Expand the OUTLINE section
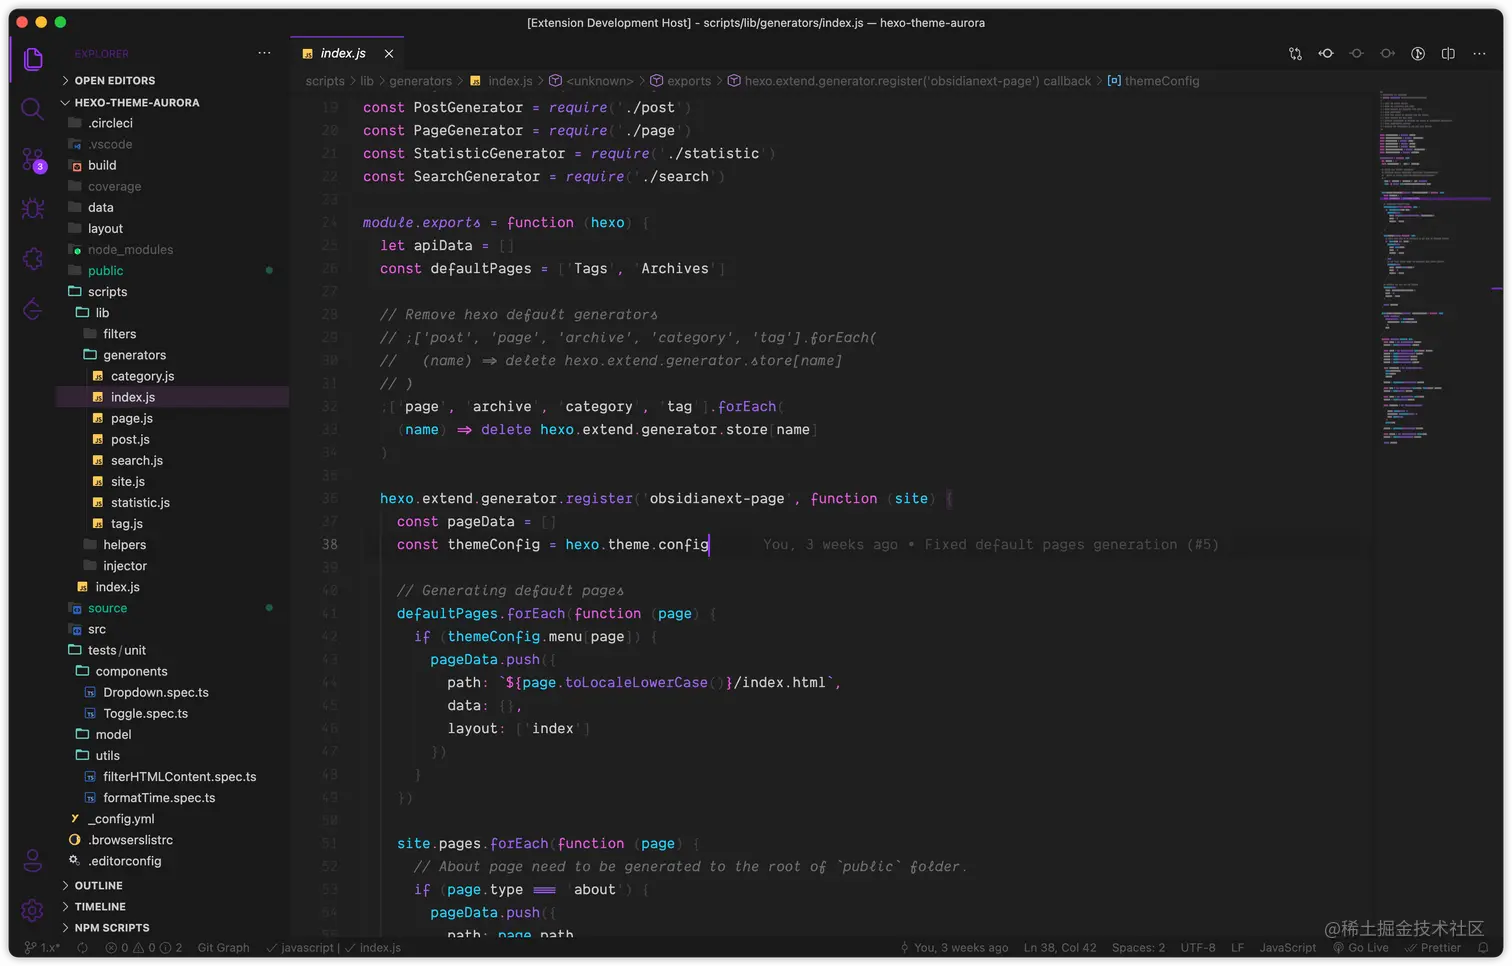 click(x=98, y=886)
